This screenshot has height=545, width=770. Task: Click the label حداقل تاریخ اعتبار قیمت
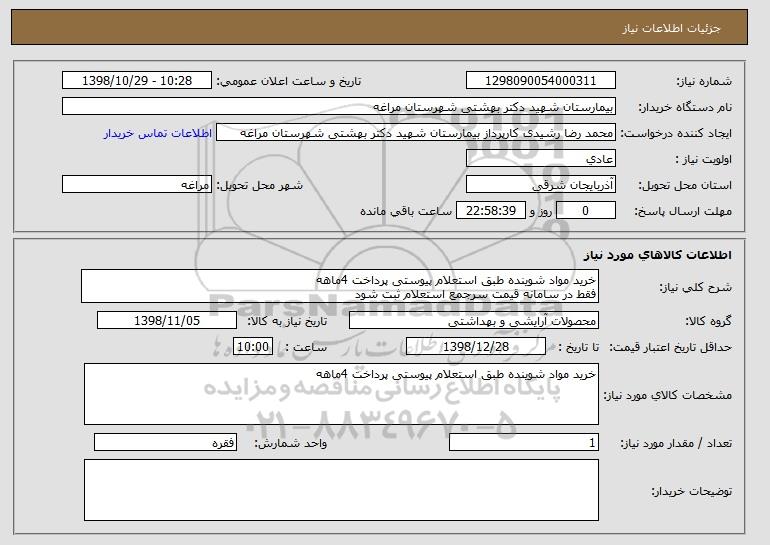pos(670,347)
